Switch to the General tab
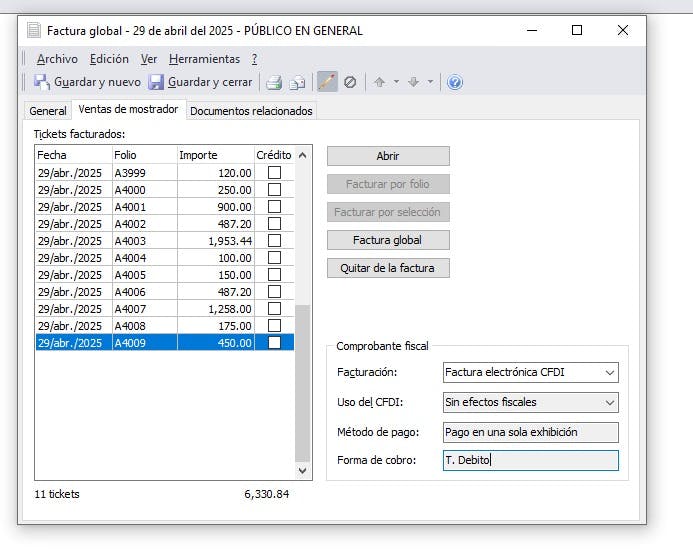Viewport: 693px width, 552px height. [x=48, y=111]
